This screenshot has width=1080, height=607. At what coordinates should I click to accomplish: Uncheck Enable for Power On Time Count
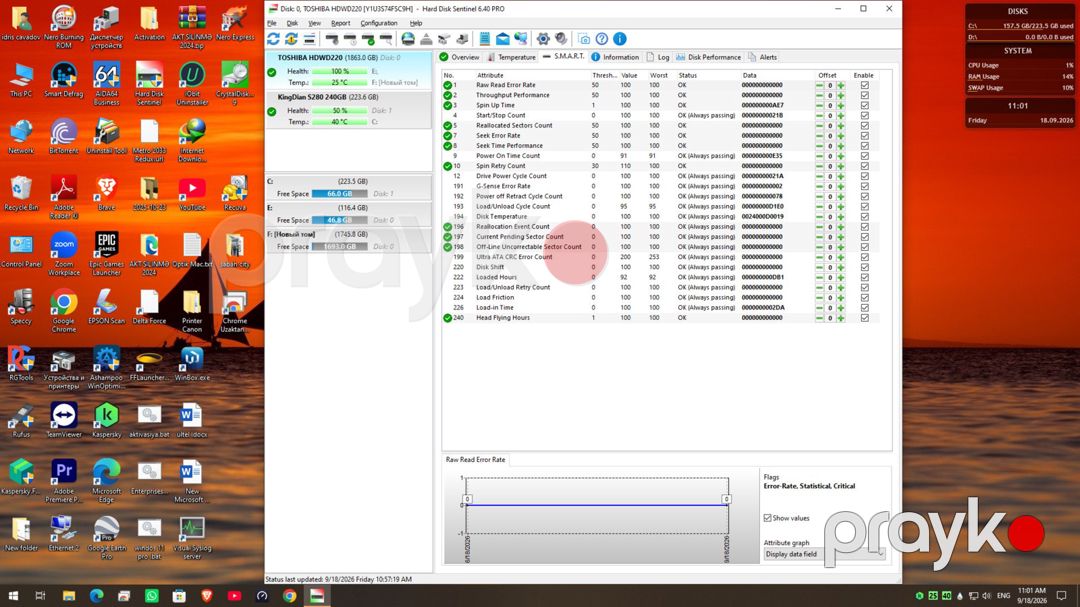tap(864, 156)
